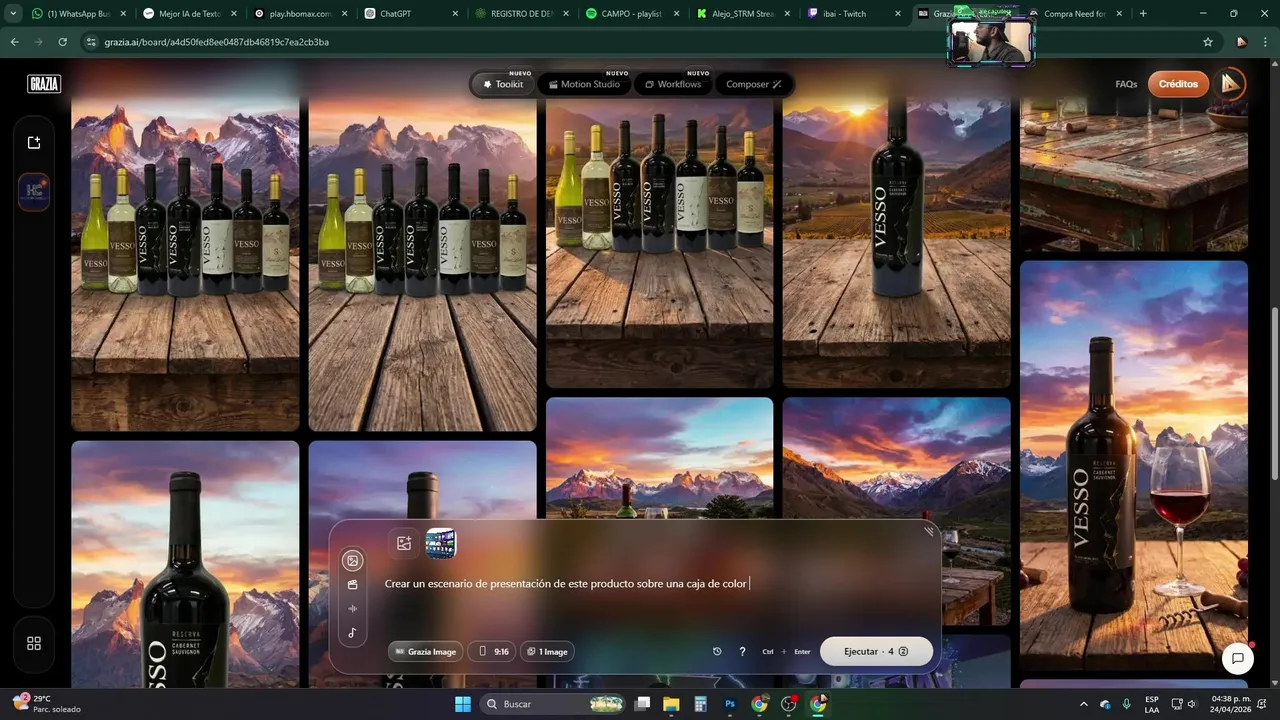The image size is (1280, 720).
Task: Change the 9:16 aspect ratio
Action: [492, 652]
